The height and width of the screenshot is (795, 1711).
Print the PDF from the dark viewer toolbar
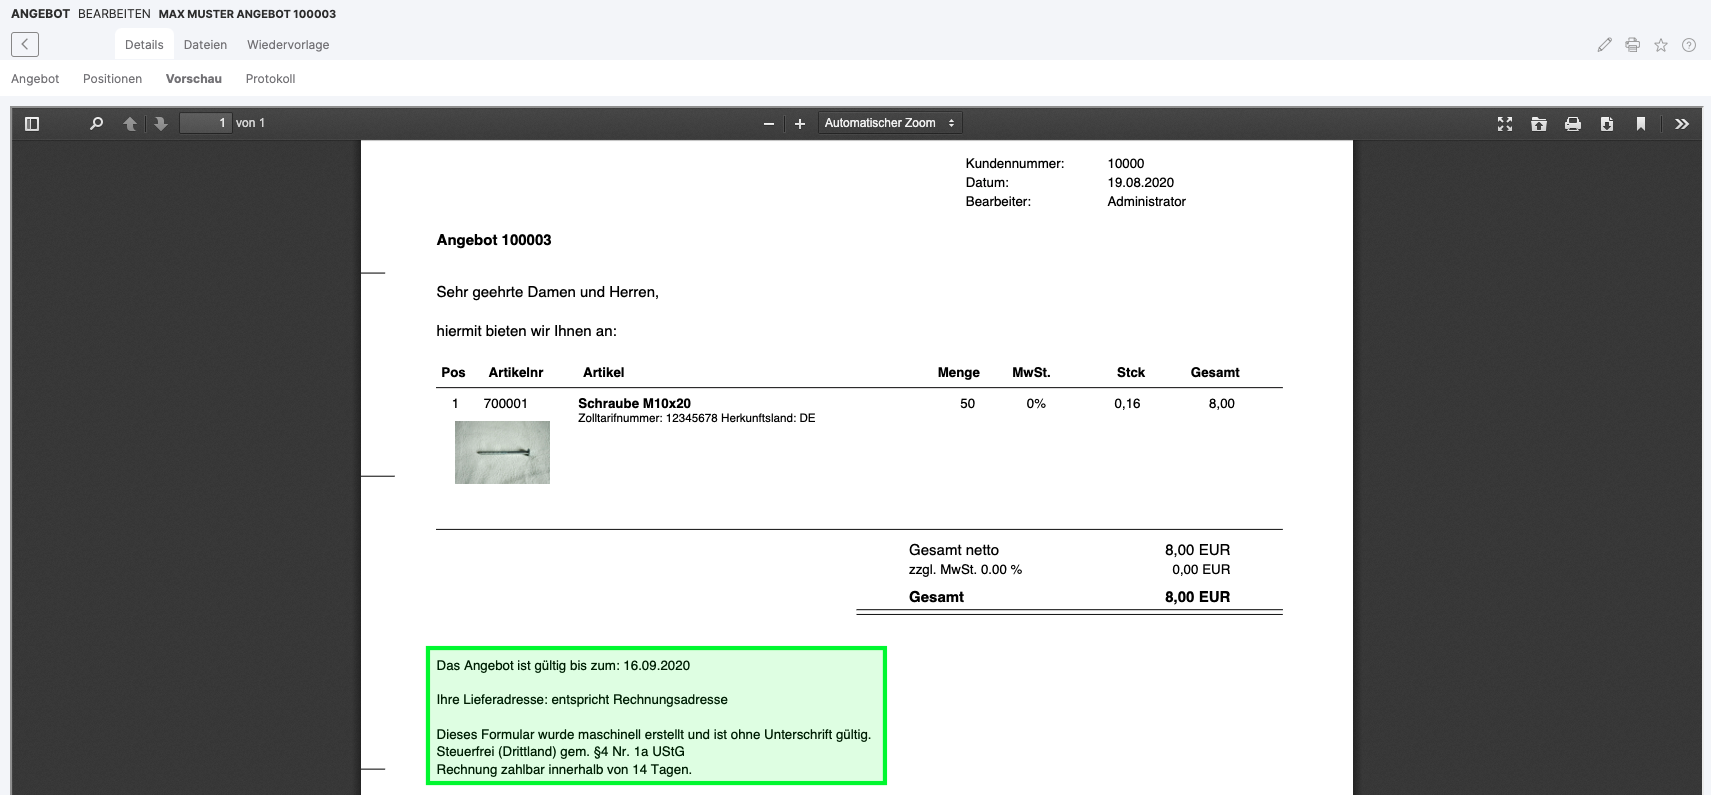pyautogui.click(x=1572, y=124)
